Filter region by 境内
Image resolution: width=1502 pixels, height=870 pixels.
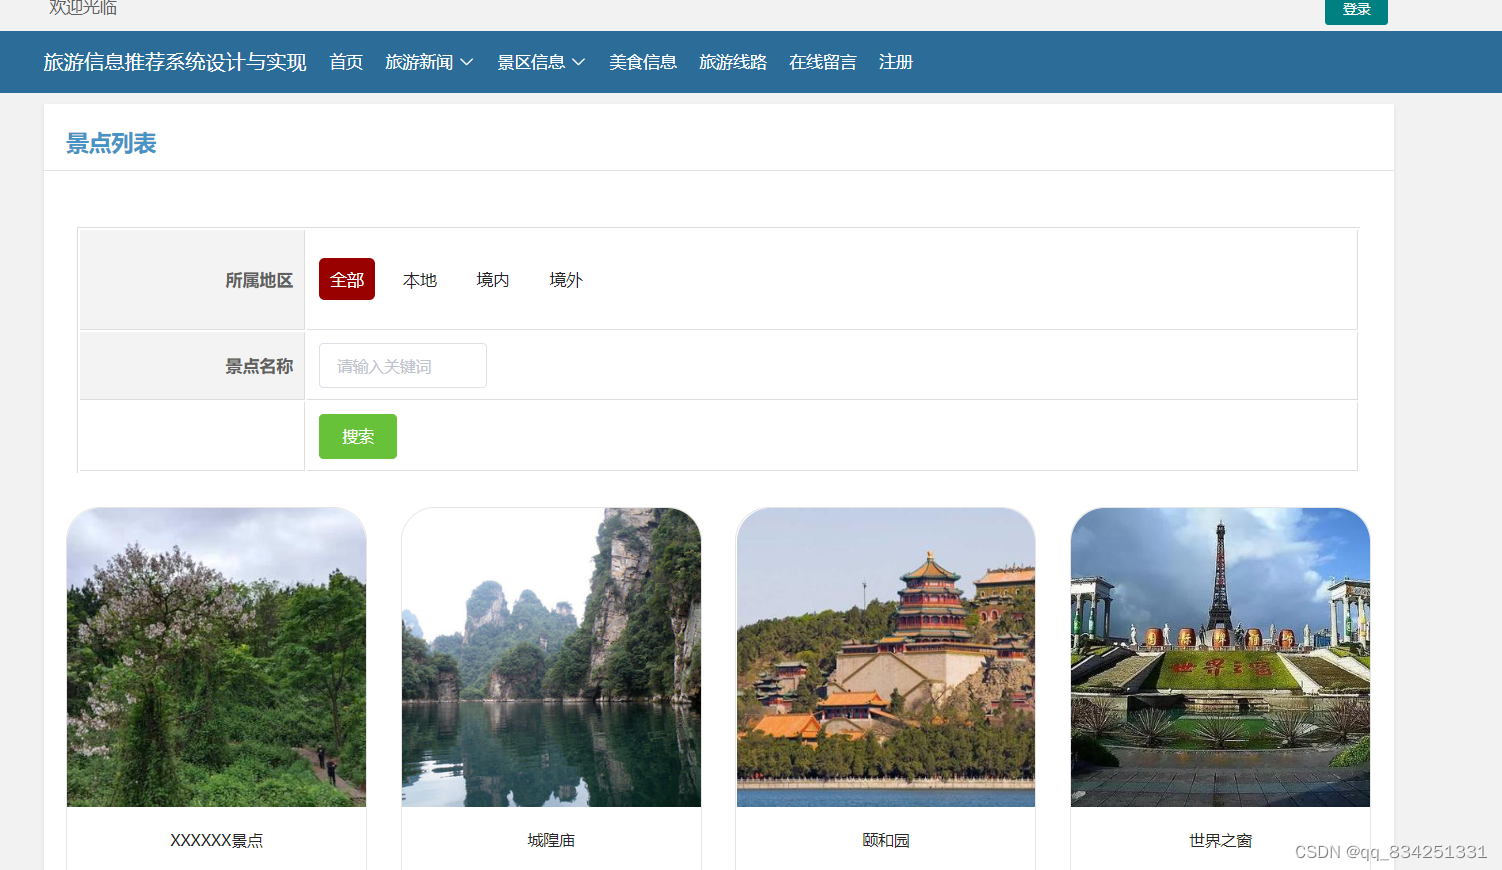[493, 280]
